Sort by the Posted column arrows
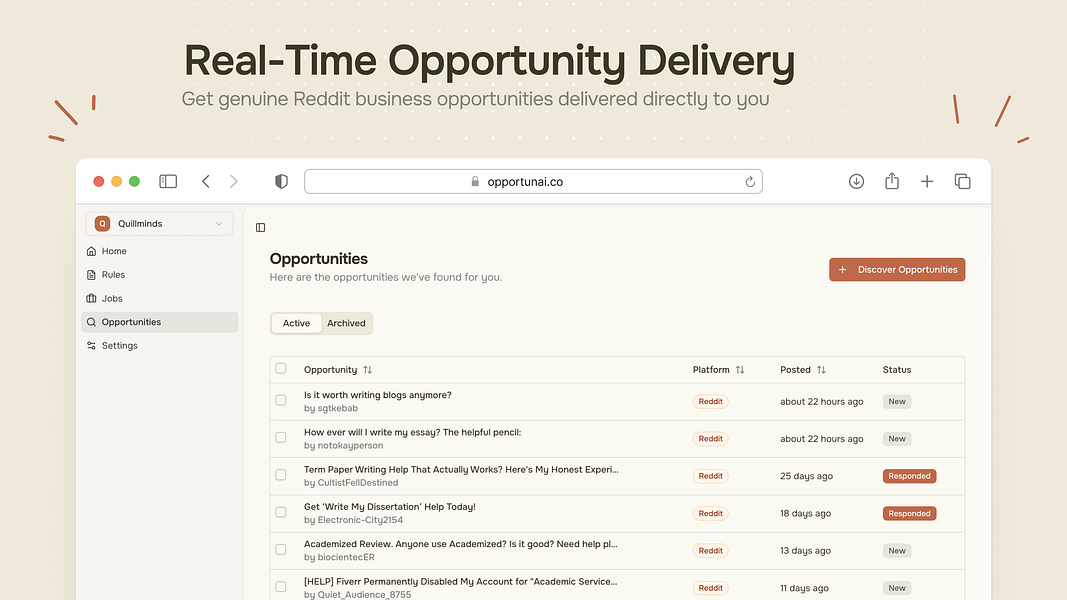1067x600 pixels. 821,369
